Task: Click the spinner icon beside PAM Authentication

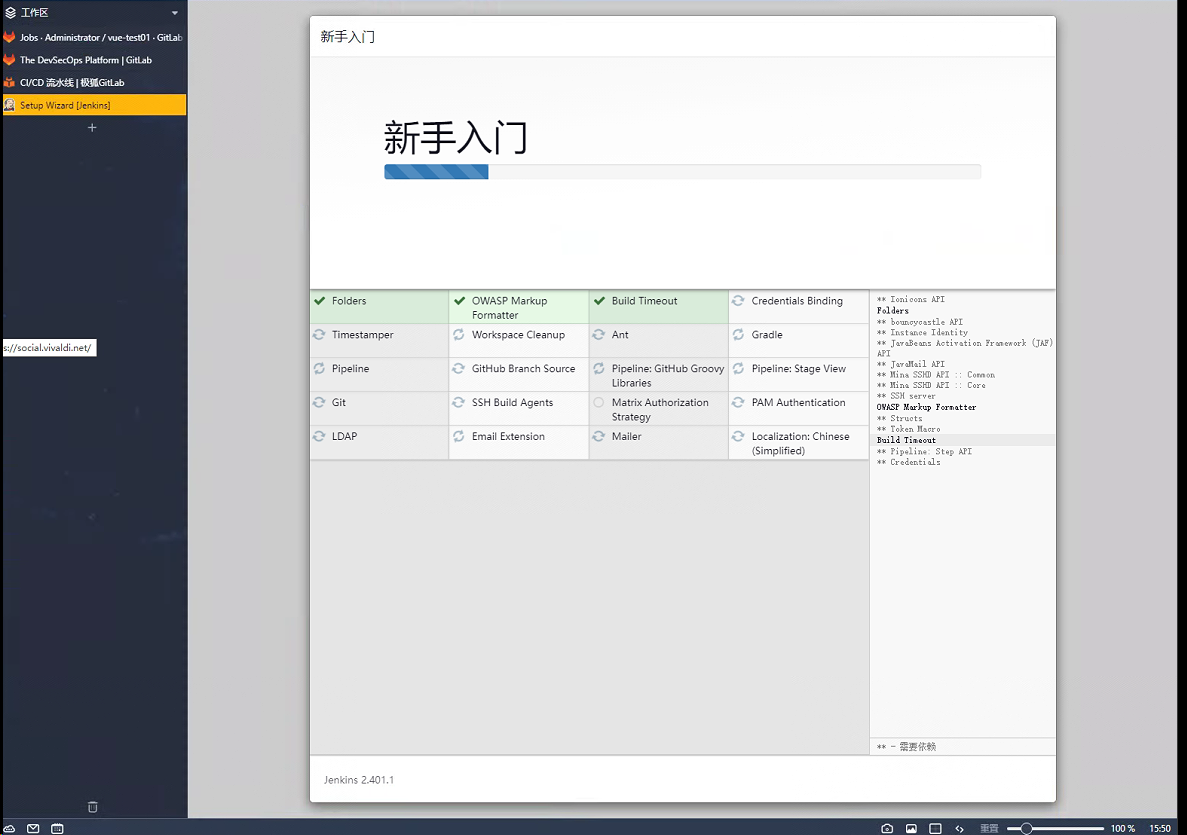Action: [x=738, y=402]
